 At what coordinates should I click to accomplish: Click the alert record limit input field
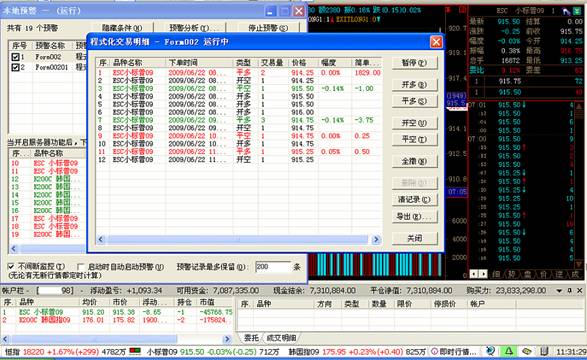point(273,267)
